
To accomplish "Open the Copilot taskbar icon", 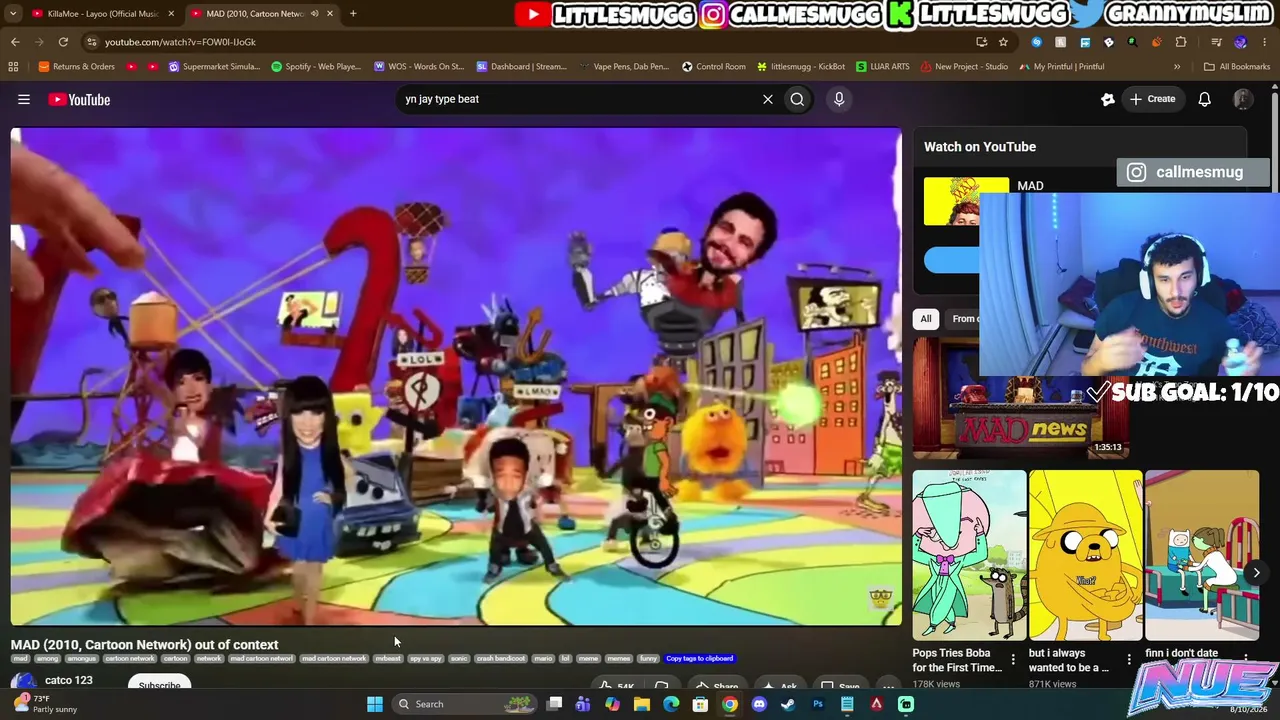I will (612, 704).
